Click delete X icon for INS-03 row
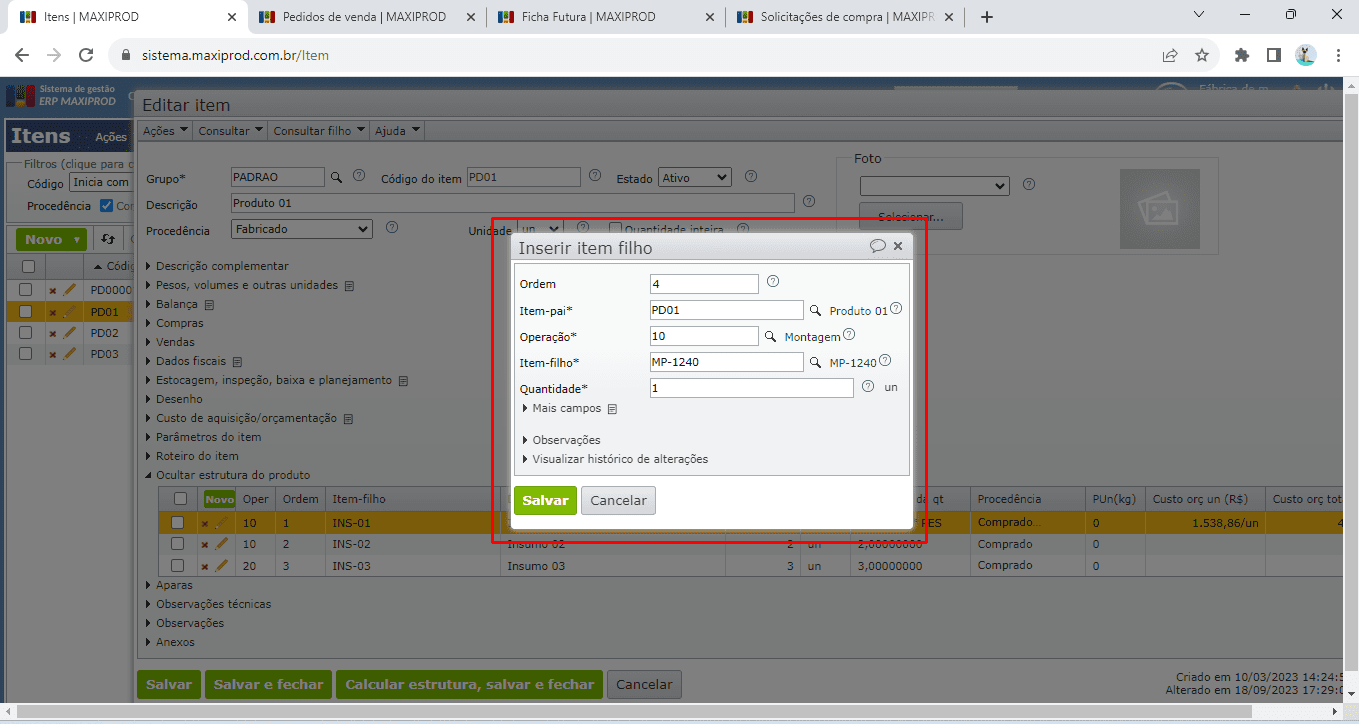 pyautogui.click(x=205, y=566)
